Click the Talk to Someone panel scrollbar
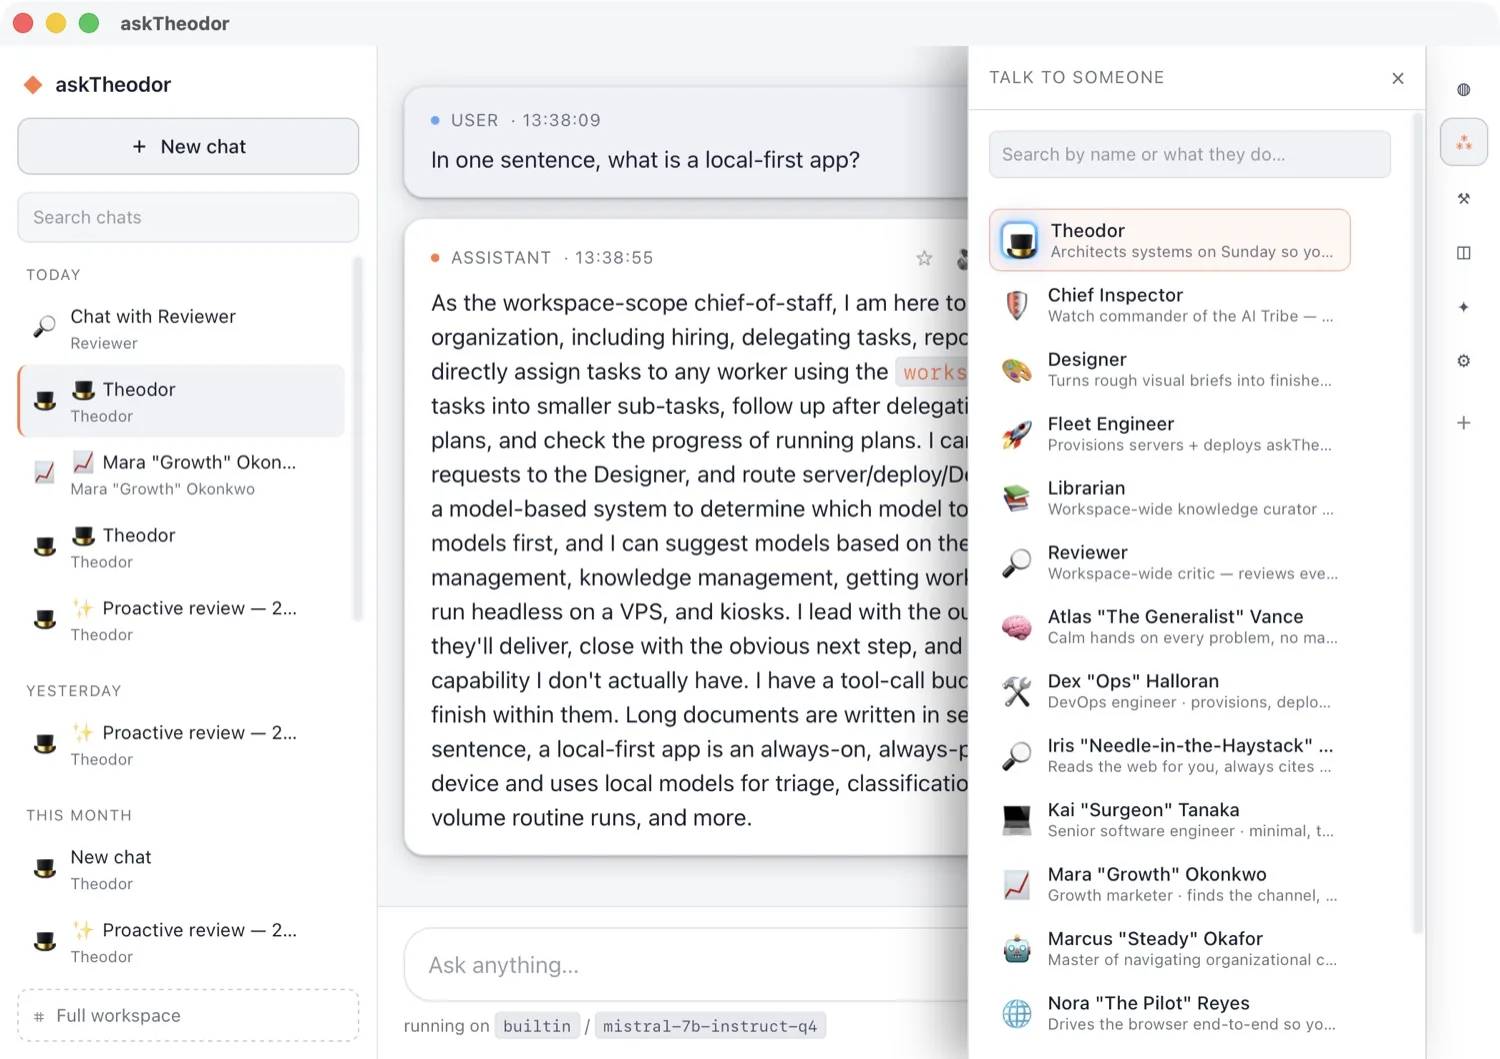The image size is (1500, 1059). (1417, 525)
